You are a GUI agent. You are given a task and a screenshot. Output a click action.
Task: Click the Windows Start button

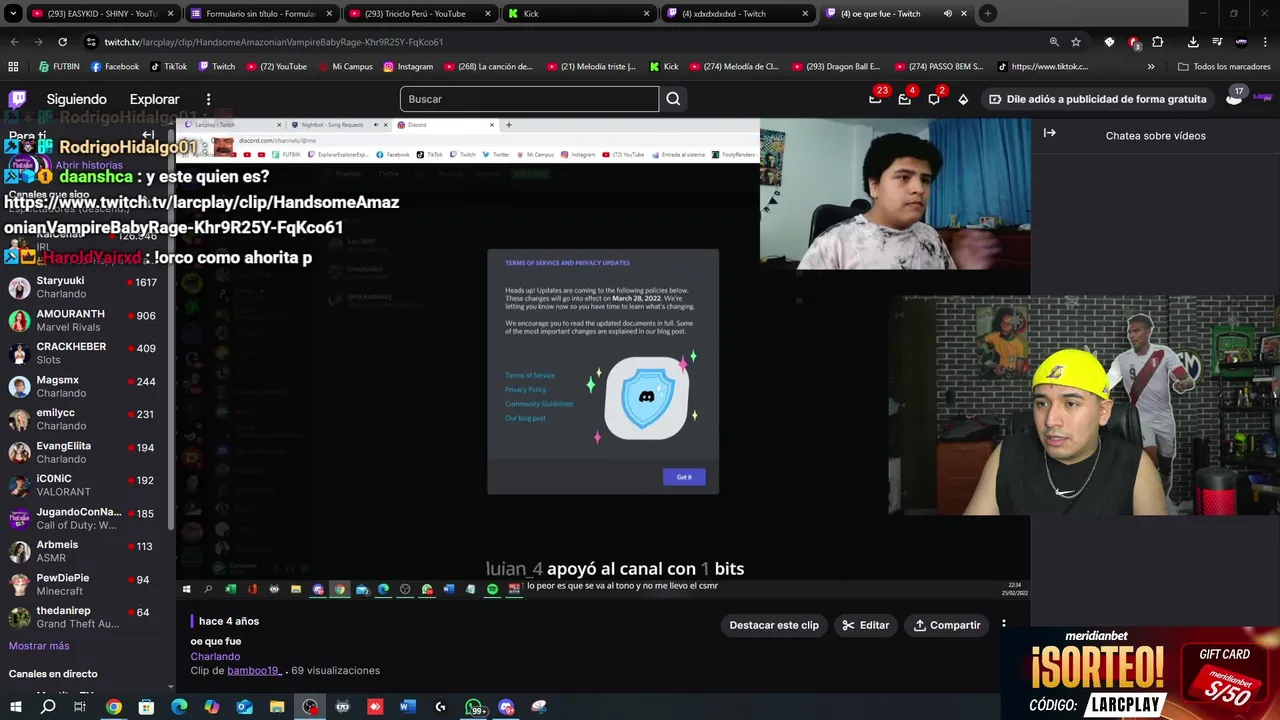16,707
